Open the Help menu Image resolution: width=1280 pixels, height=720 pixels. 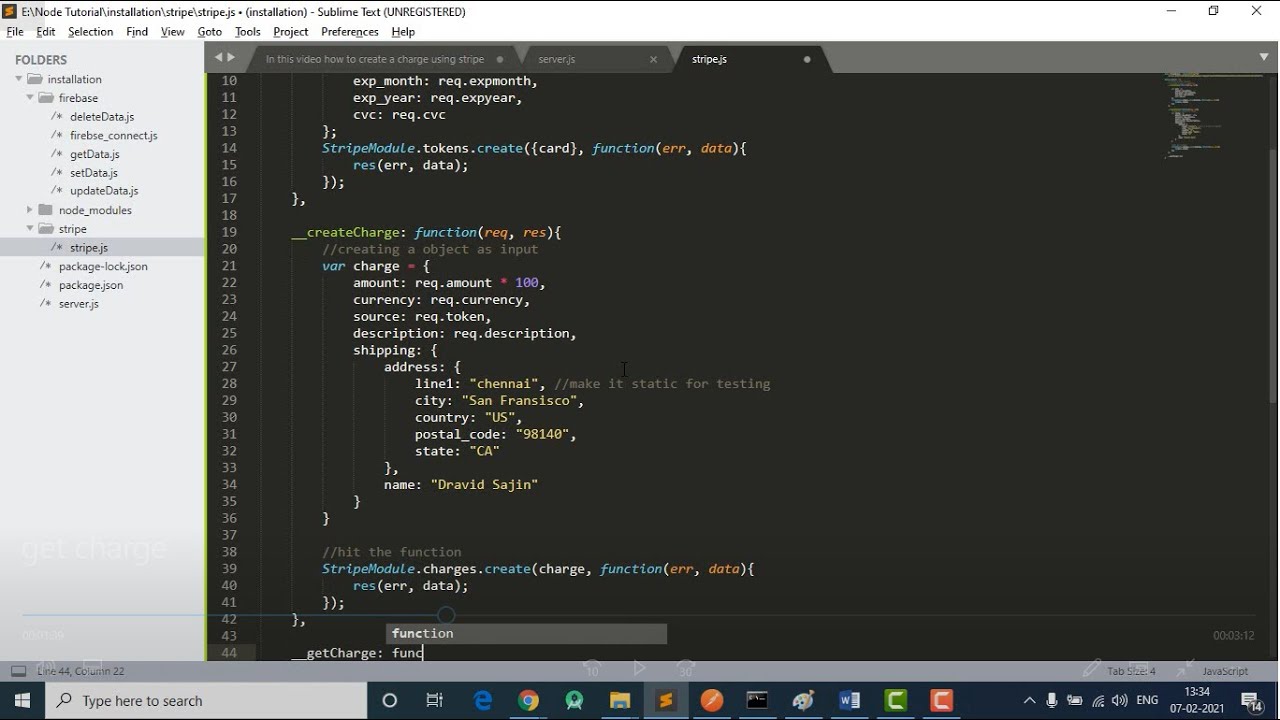403,32
